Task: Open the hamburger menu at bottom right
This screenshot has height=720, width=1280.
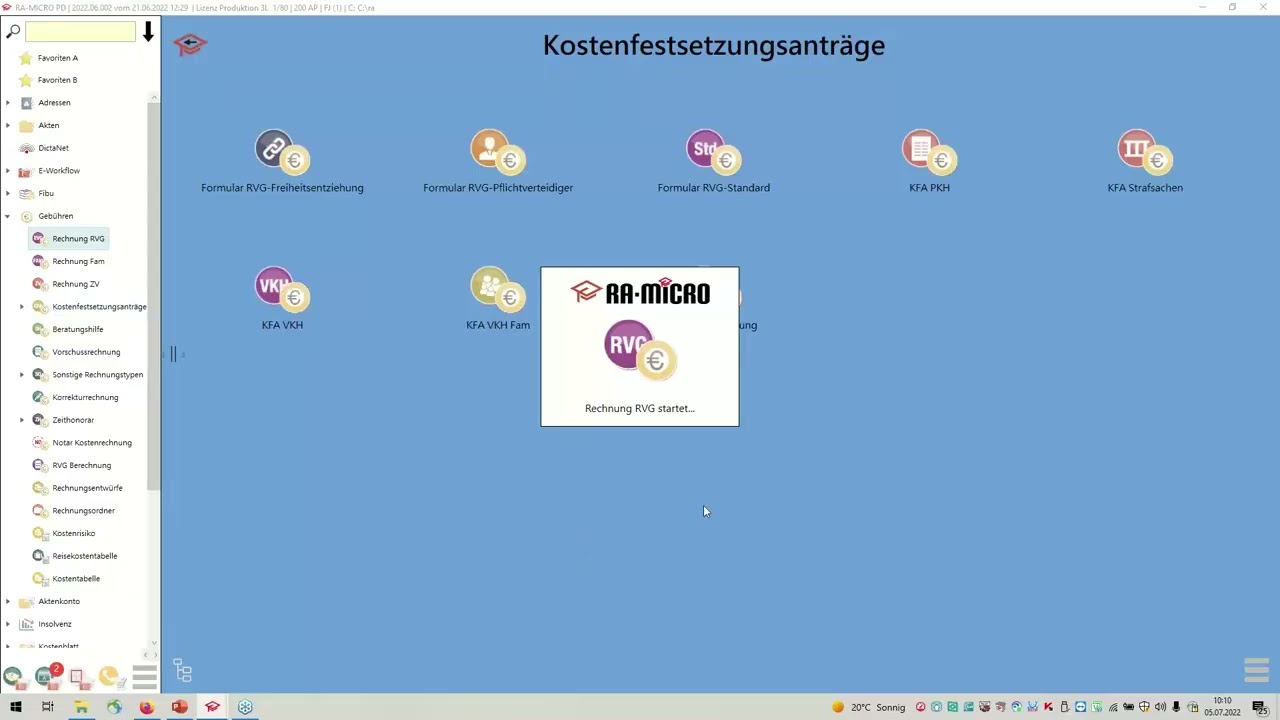Action: pos(1256,669)
